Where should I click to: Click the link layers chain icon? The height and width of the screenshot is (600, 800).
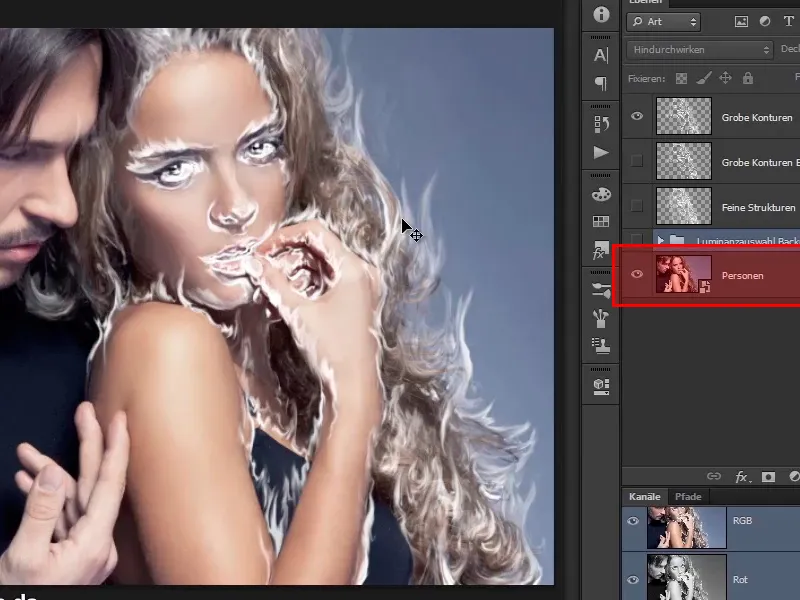714,477
